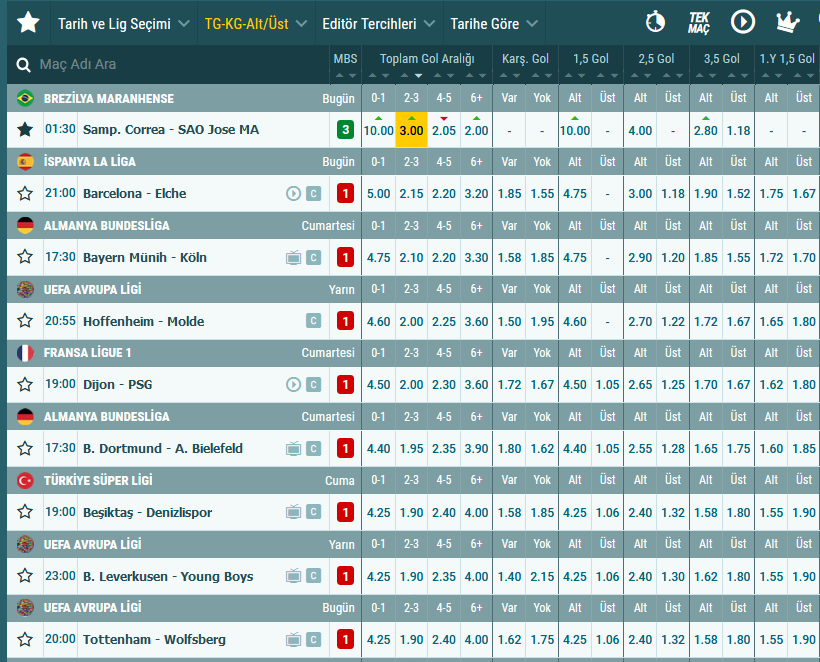Click the C badge for Dijon - PSG
Image resolution: width=820 pixels, height=662 pixels.
click(313, 385)
